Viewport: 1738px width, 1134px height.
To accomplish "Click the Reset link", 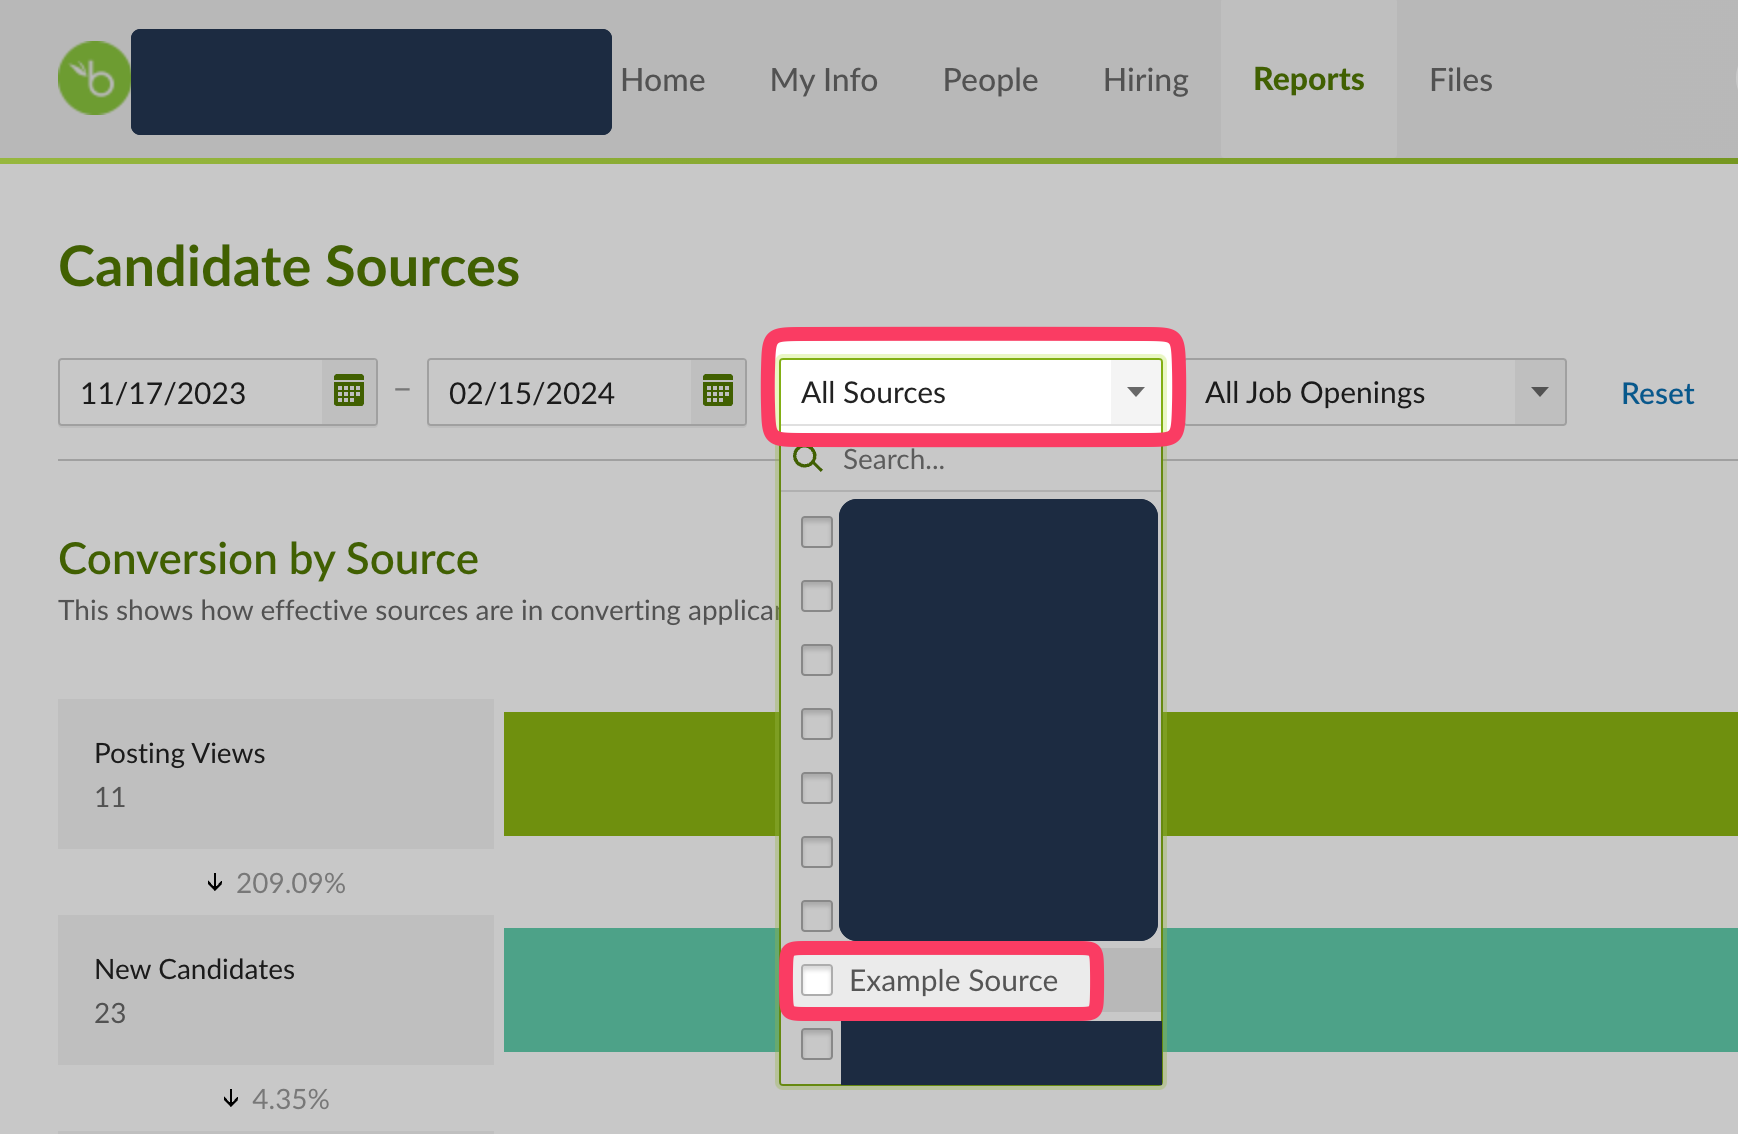I will point(1657,393).
